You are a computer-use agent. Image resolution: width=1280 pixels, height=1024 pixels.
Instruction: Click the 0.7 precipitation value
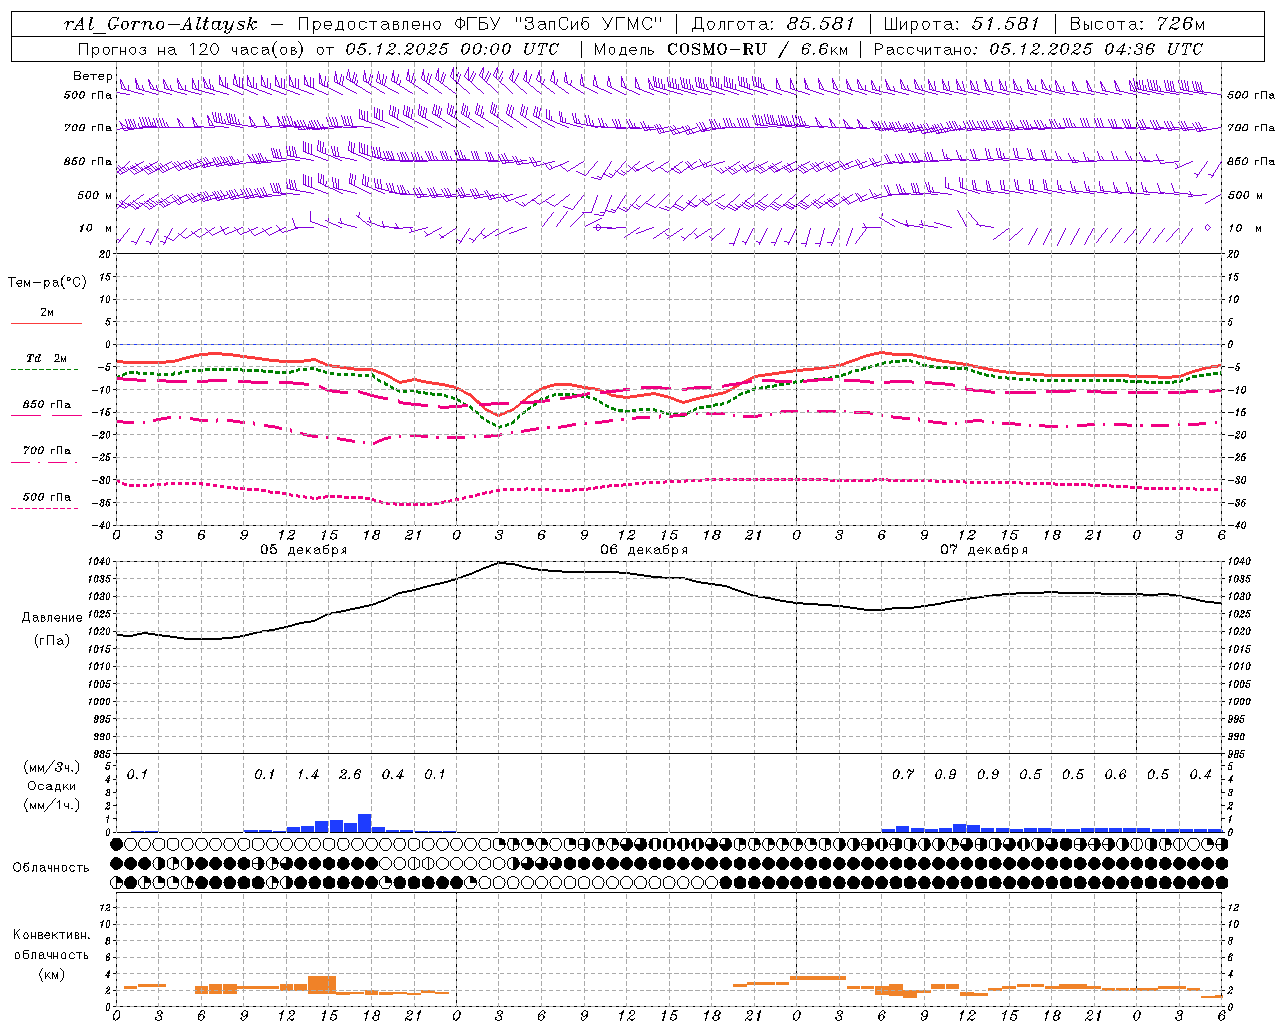[x=903, y=775]
